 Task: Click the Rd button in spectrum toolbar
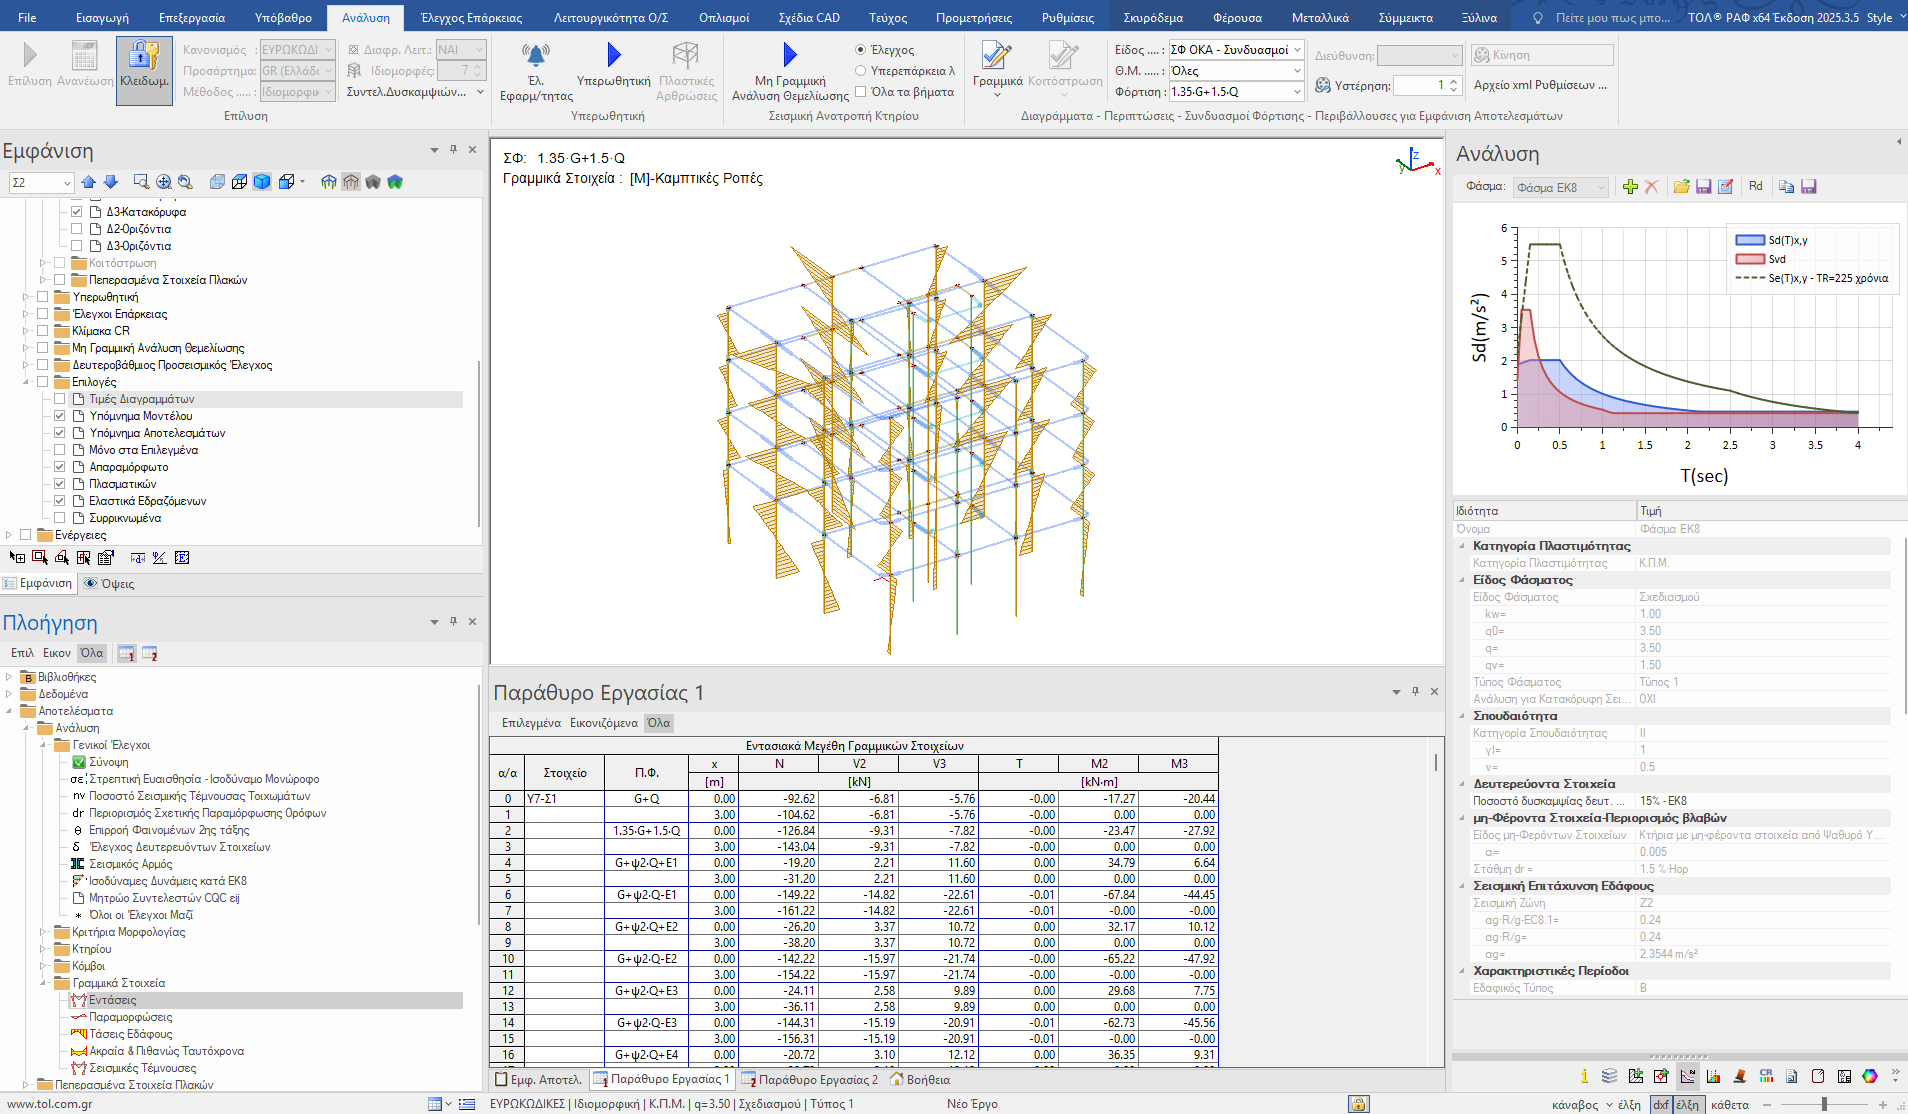point(1755,187)
